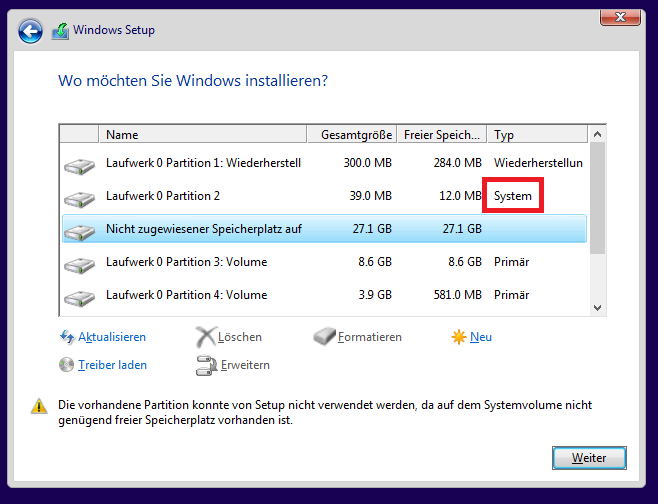Image resolution: width=658 pixels, height=504 pixels.
Task: Proceed with the Weiter button
Action: tap(589, 458)
